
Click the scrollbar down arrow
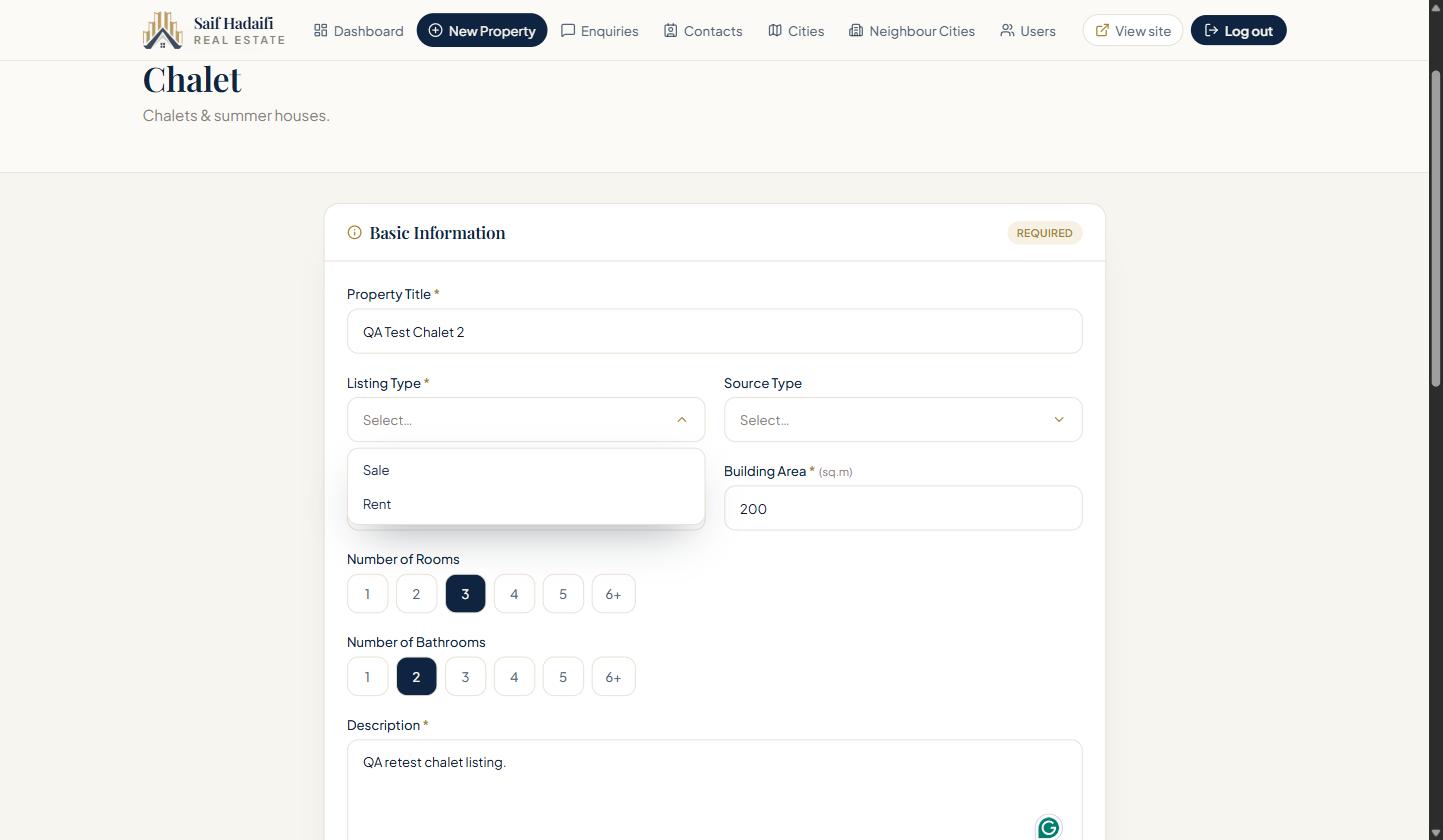pos(1436,832)
